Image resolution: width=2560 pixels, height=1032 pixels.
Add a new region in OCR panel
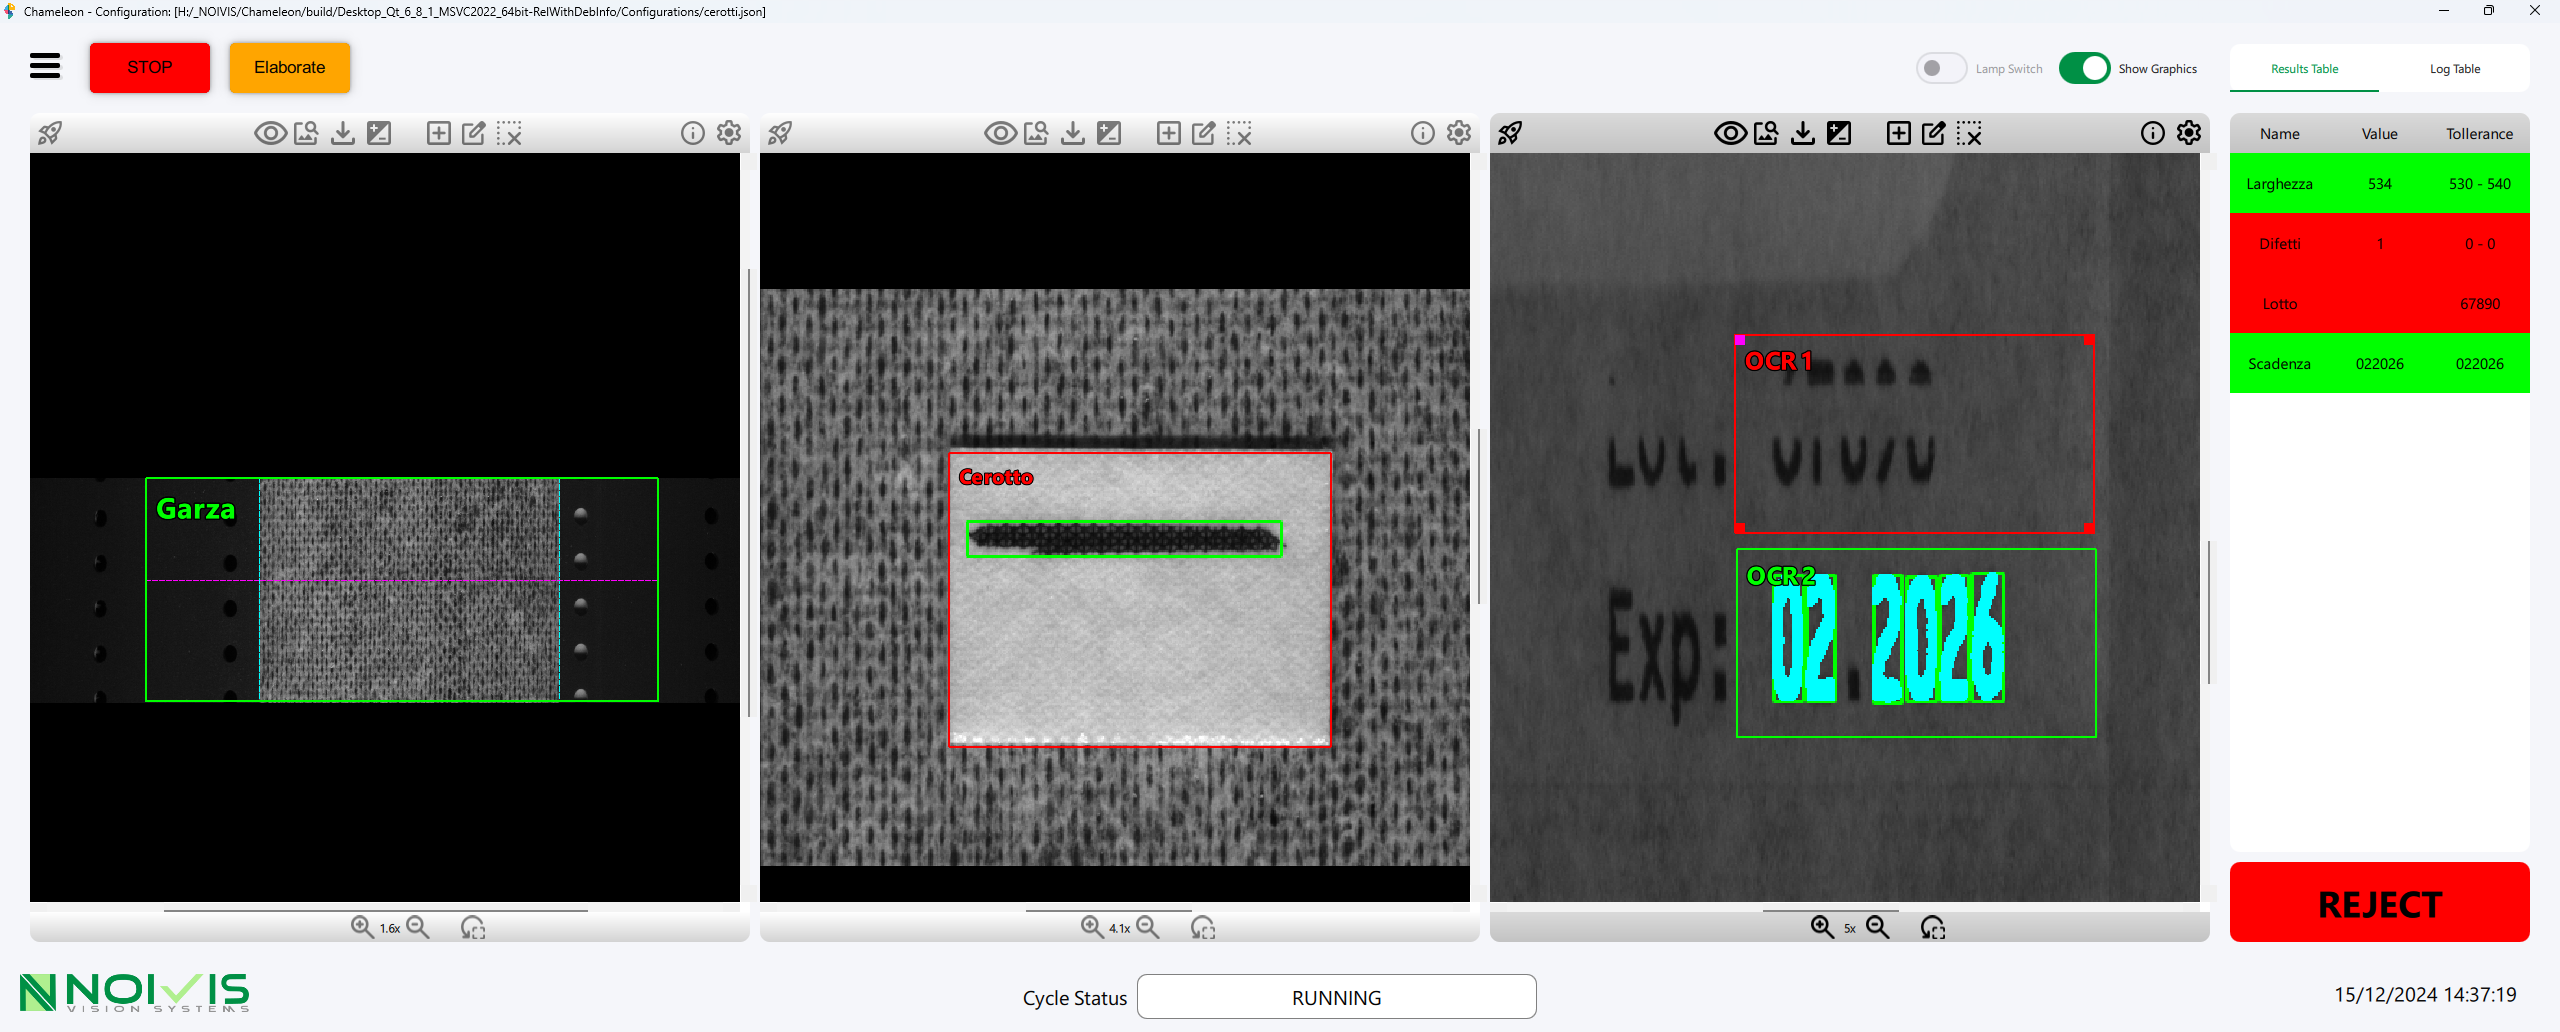pos(1898,133)
